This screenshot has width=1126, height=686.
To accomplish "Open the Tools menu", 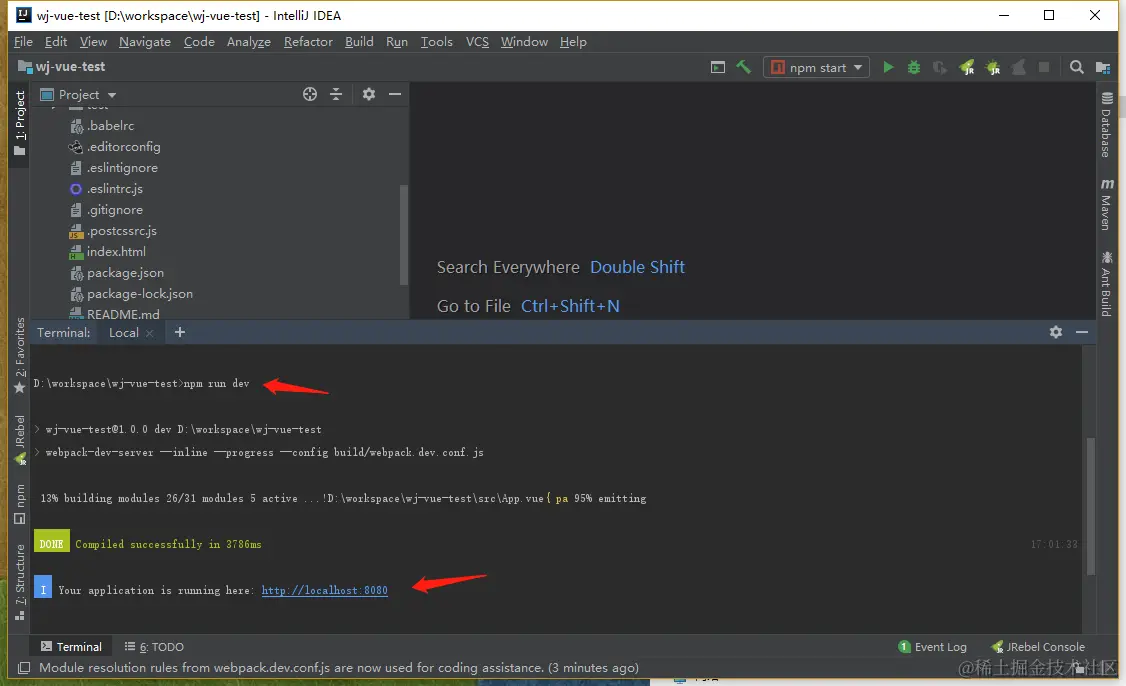I will point(437,42).
